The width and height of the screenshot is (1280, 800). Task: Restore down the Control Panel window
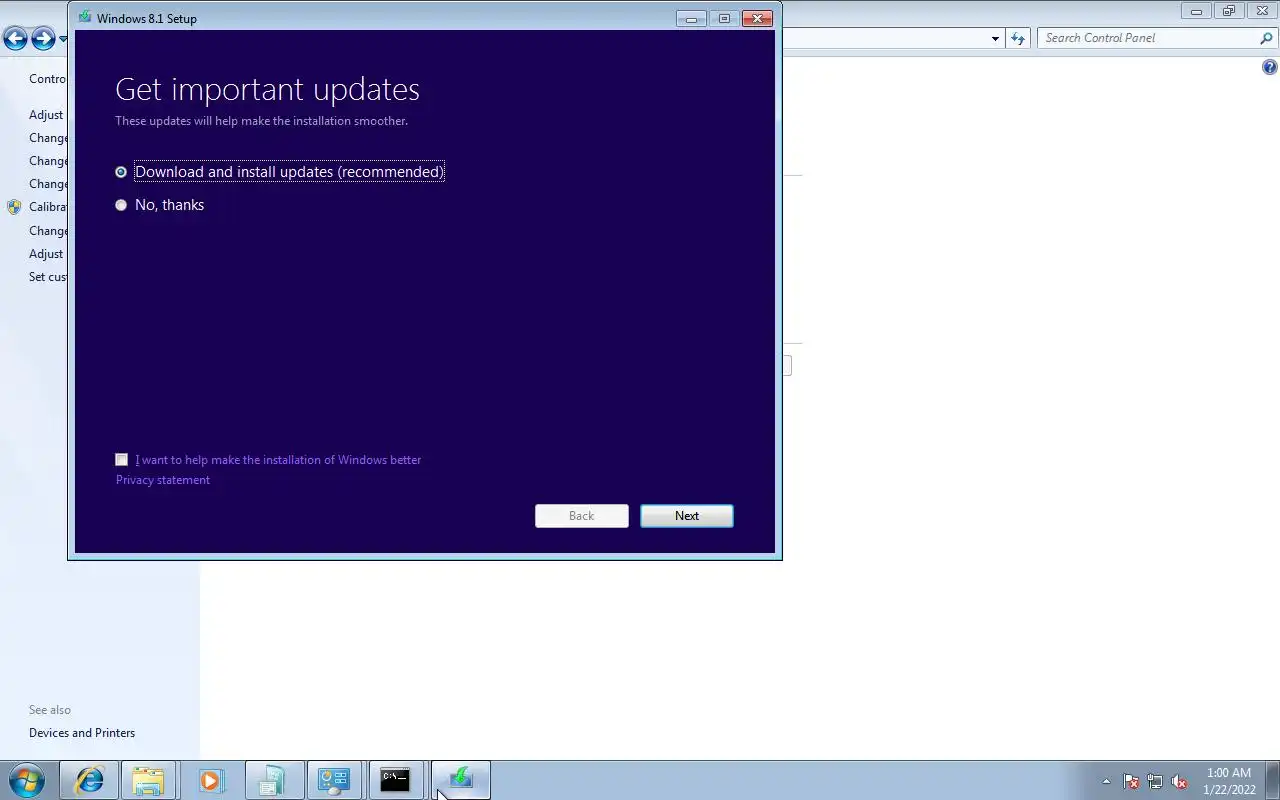(x=1229, y=11)
